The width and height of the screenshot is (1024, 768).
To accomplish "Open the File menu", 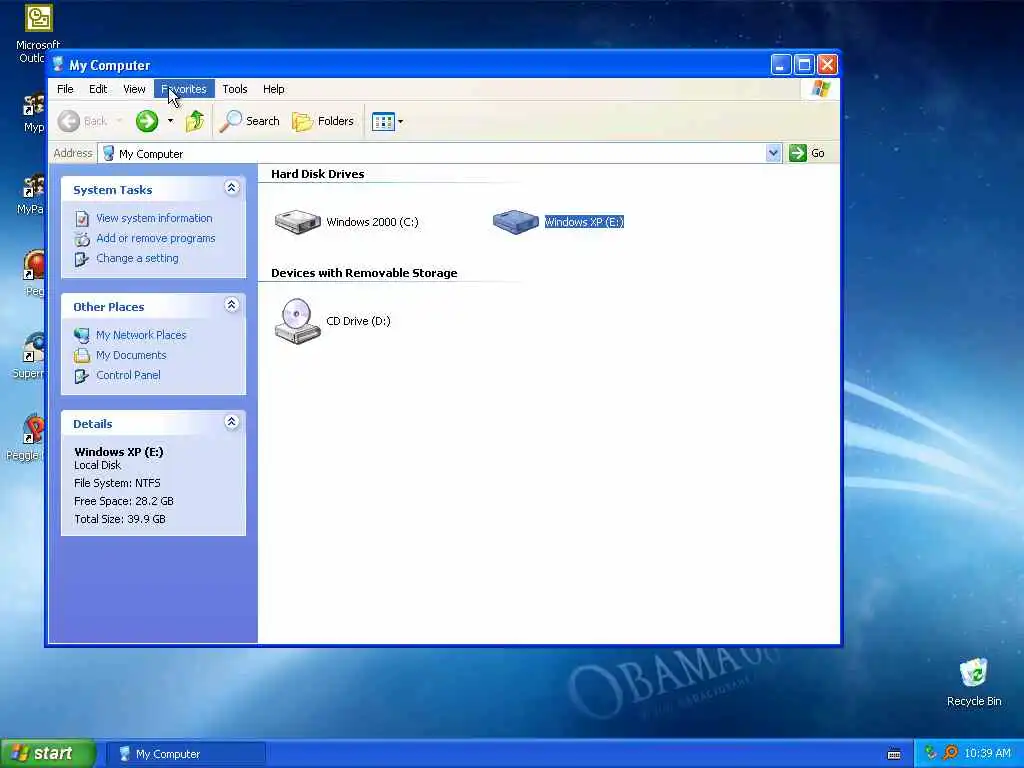I will [x=65, y=89].
